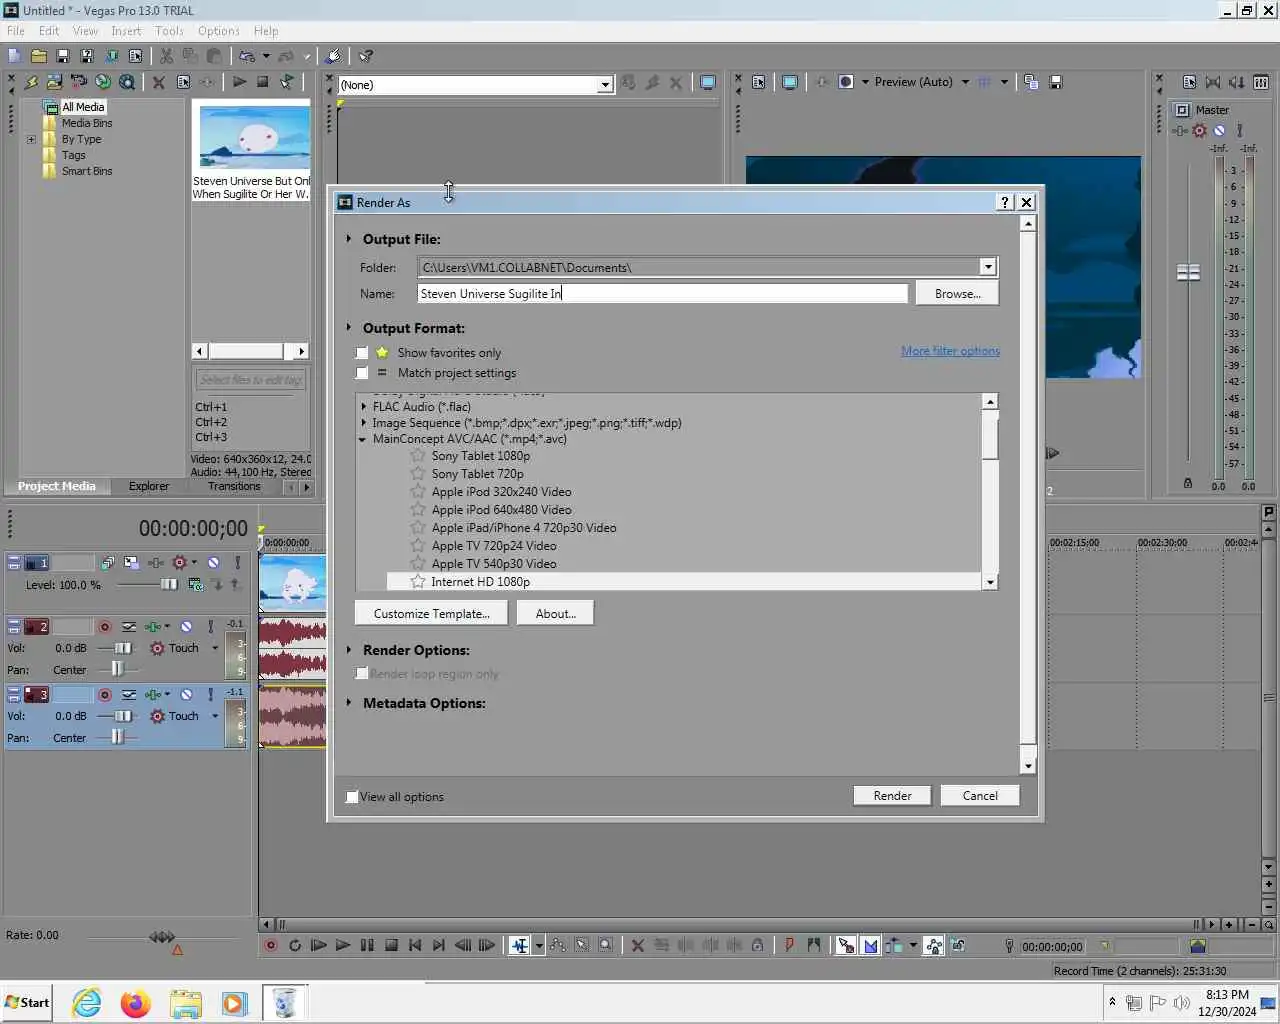Viewport: 1280px width, 1024px height.
Task: Start preview in Project Media toolbar
Action: [239, 82]
